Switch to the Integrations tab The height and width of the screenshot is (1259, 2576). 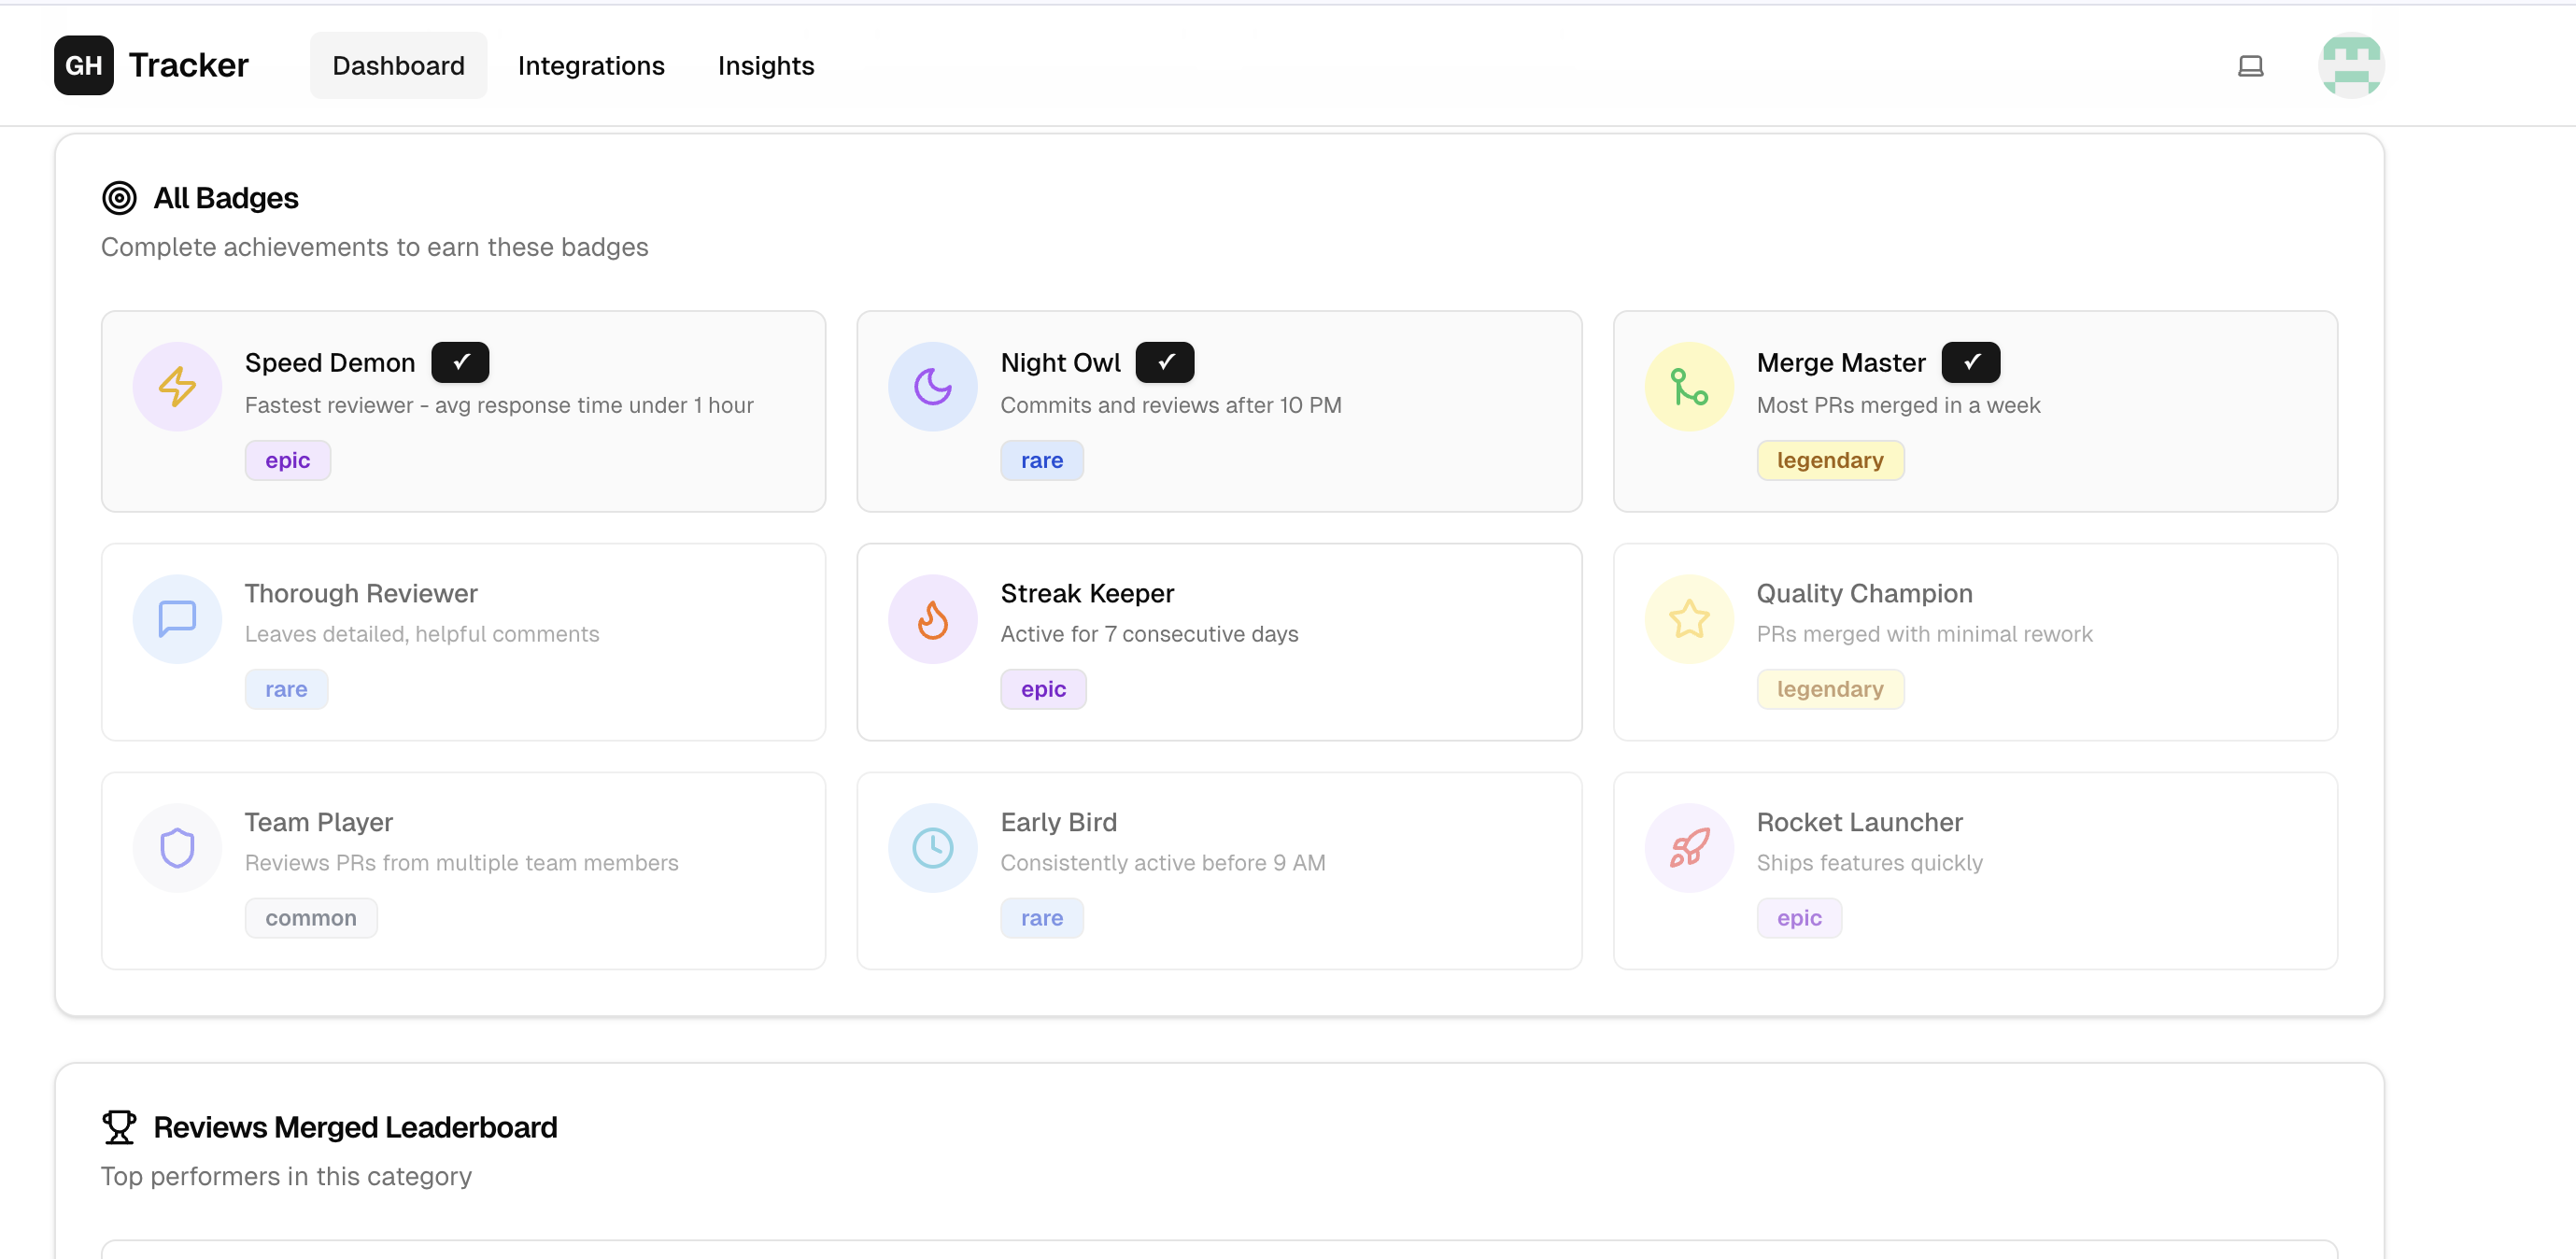[x=591, y=66]
